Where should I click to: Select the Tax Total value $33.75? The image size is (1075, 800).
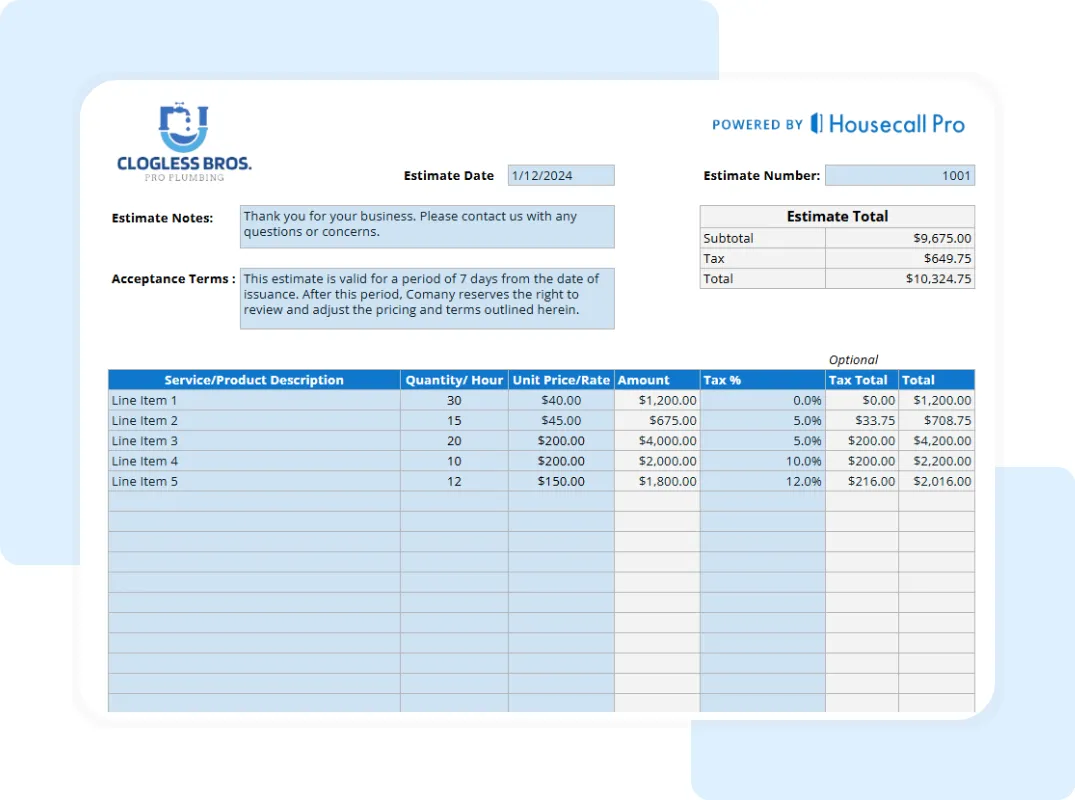pos(875,420)
